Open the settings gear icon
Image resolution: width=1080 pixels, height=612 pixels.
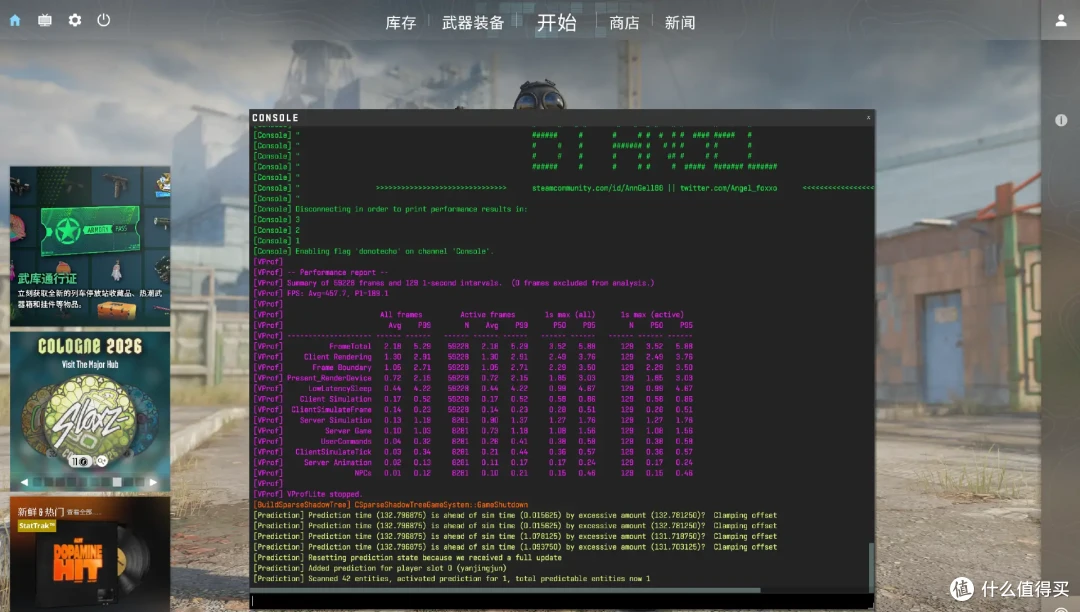[x=74, y=21]
